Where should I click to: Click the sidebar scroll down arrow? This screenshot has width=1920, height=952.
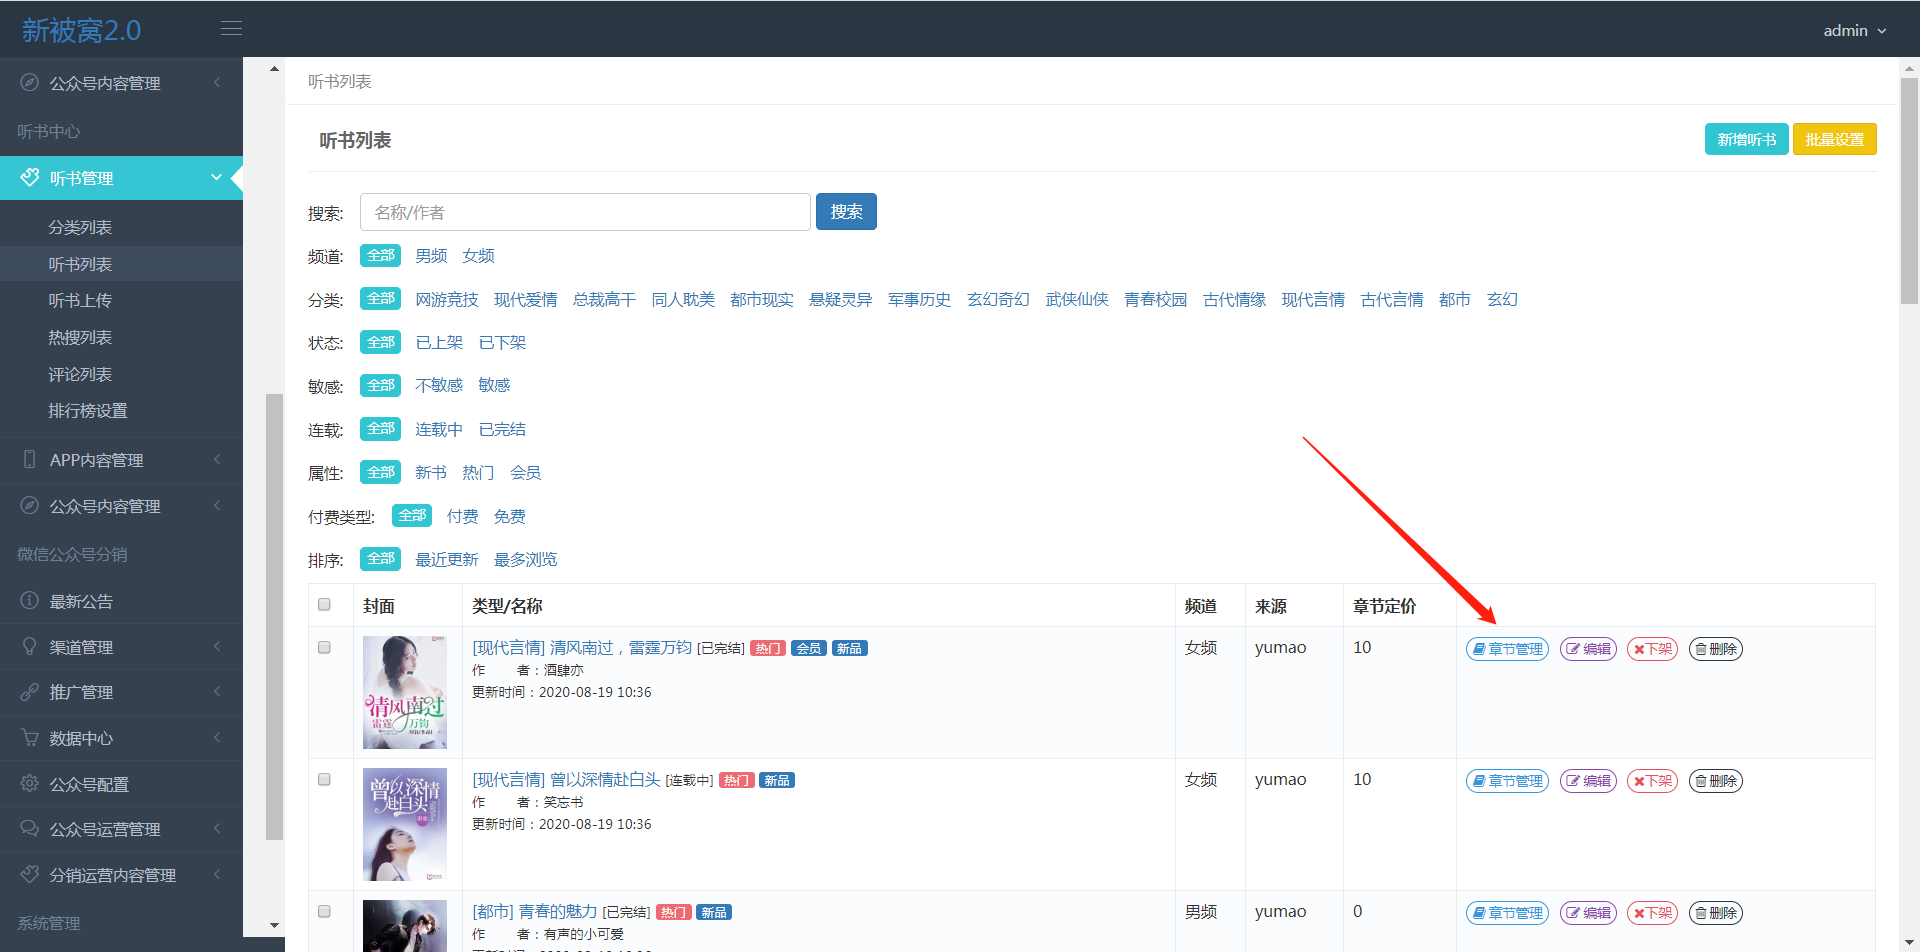click(x=275, y=925)
